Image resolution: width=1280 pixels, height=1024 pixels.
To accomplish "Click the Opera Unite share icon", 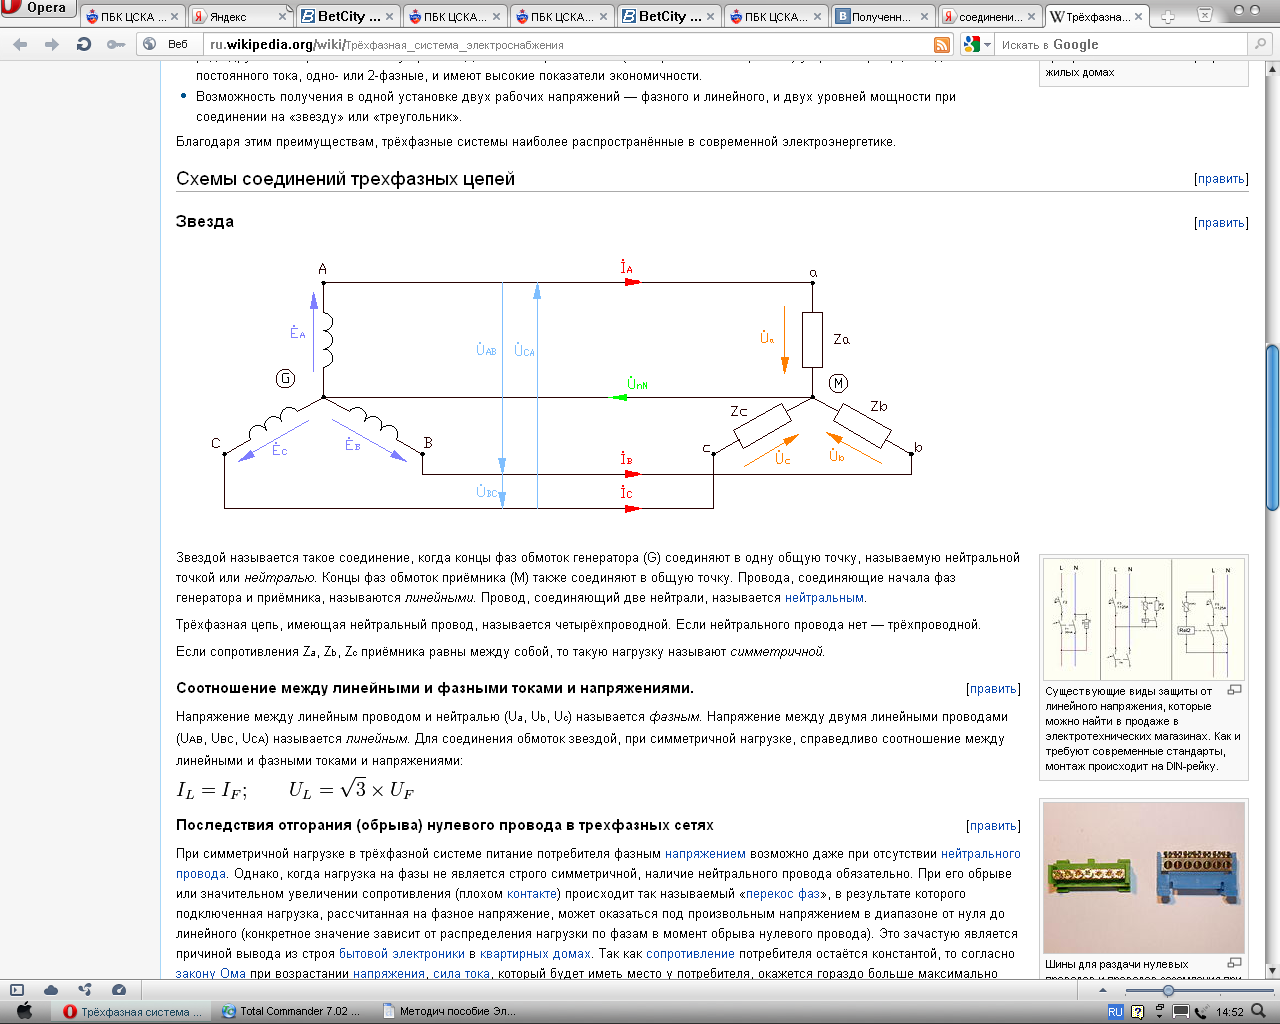I will 85,990.
